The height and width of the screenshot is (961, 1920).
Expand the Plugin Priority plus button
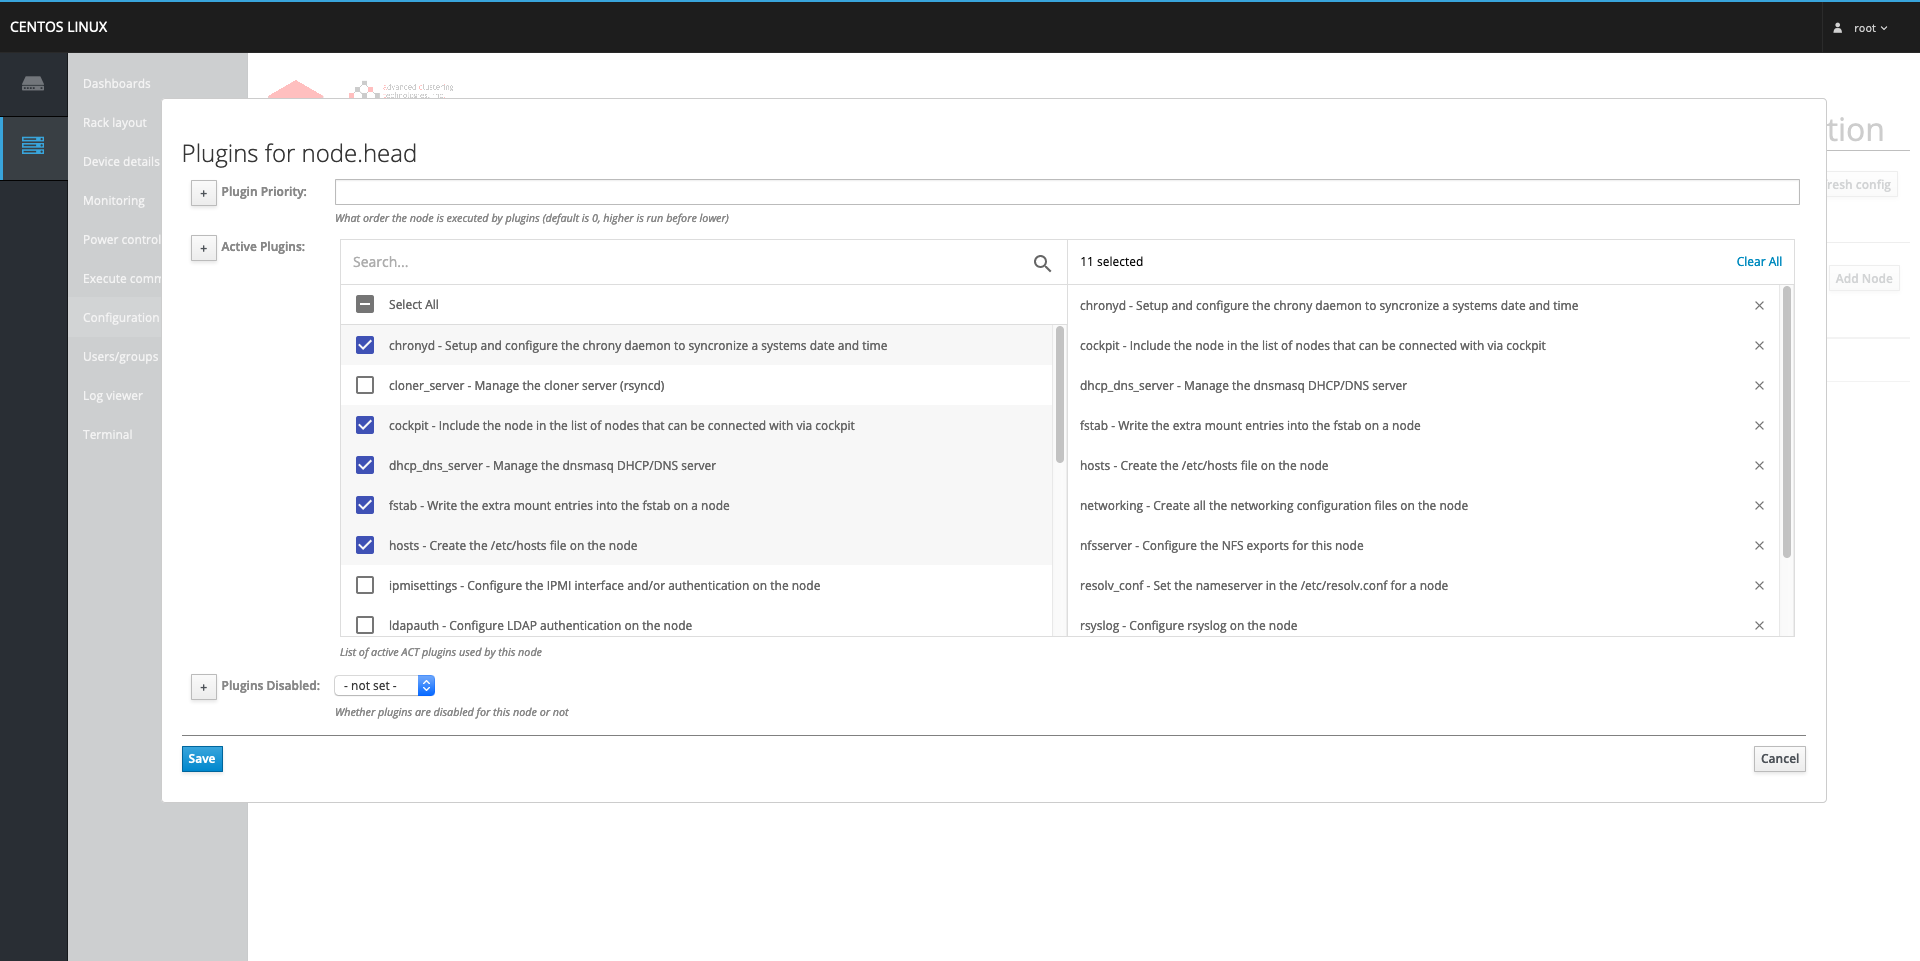click(204, 193)
